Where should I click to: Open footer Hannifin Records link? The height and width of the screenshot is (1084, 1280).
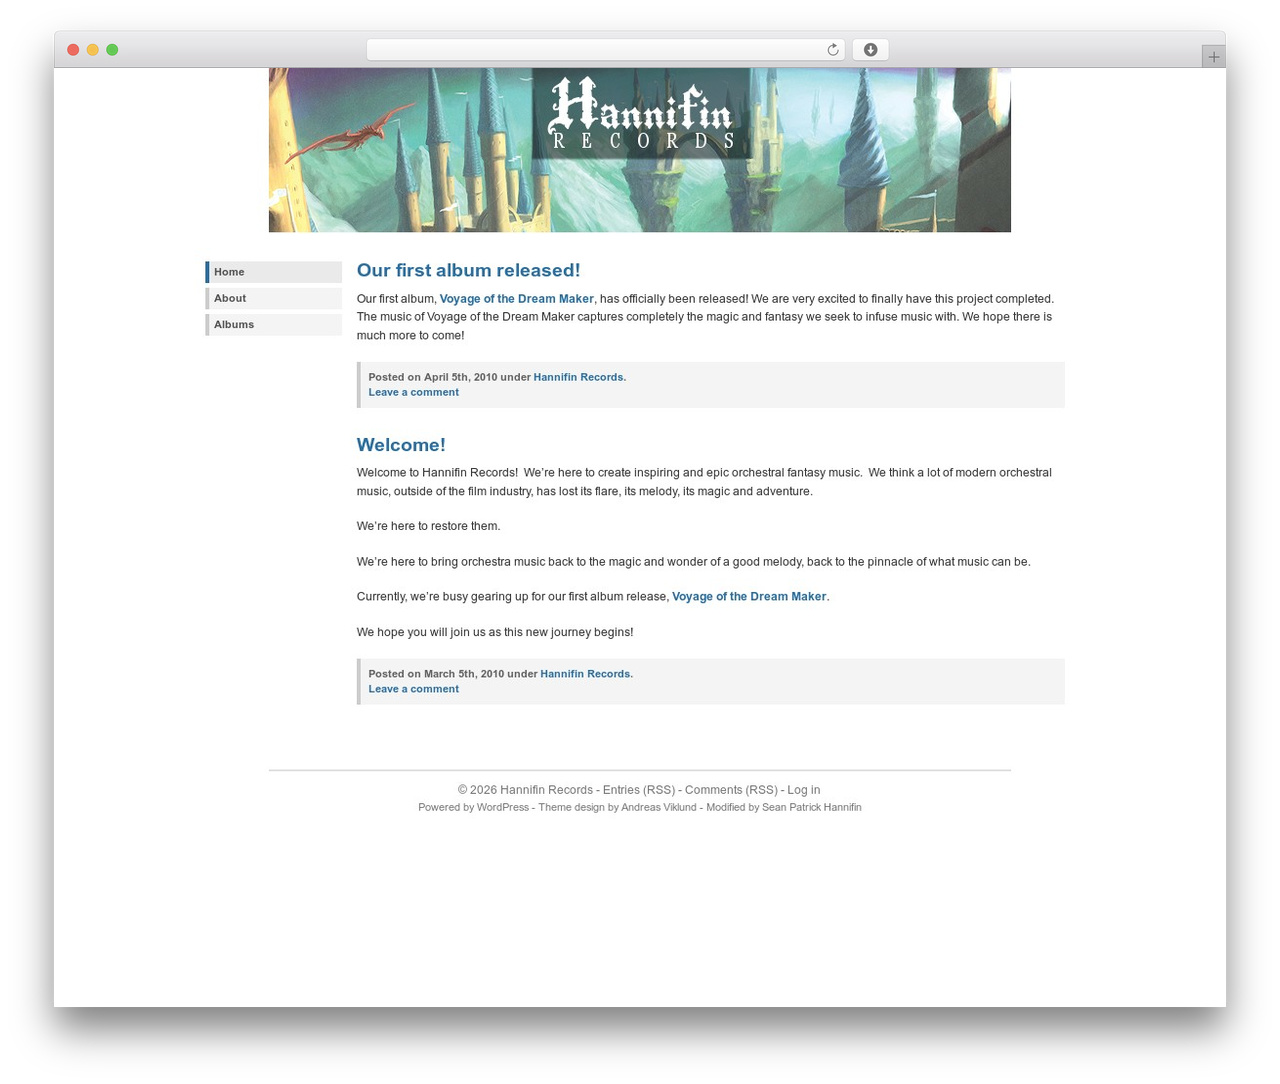tap(546, 790)
